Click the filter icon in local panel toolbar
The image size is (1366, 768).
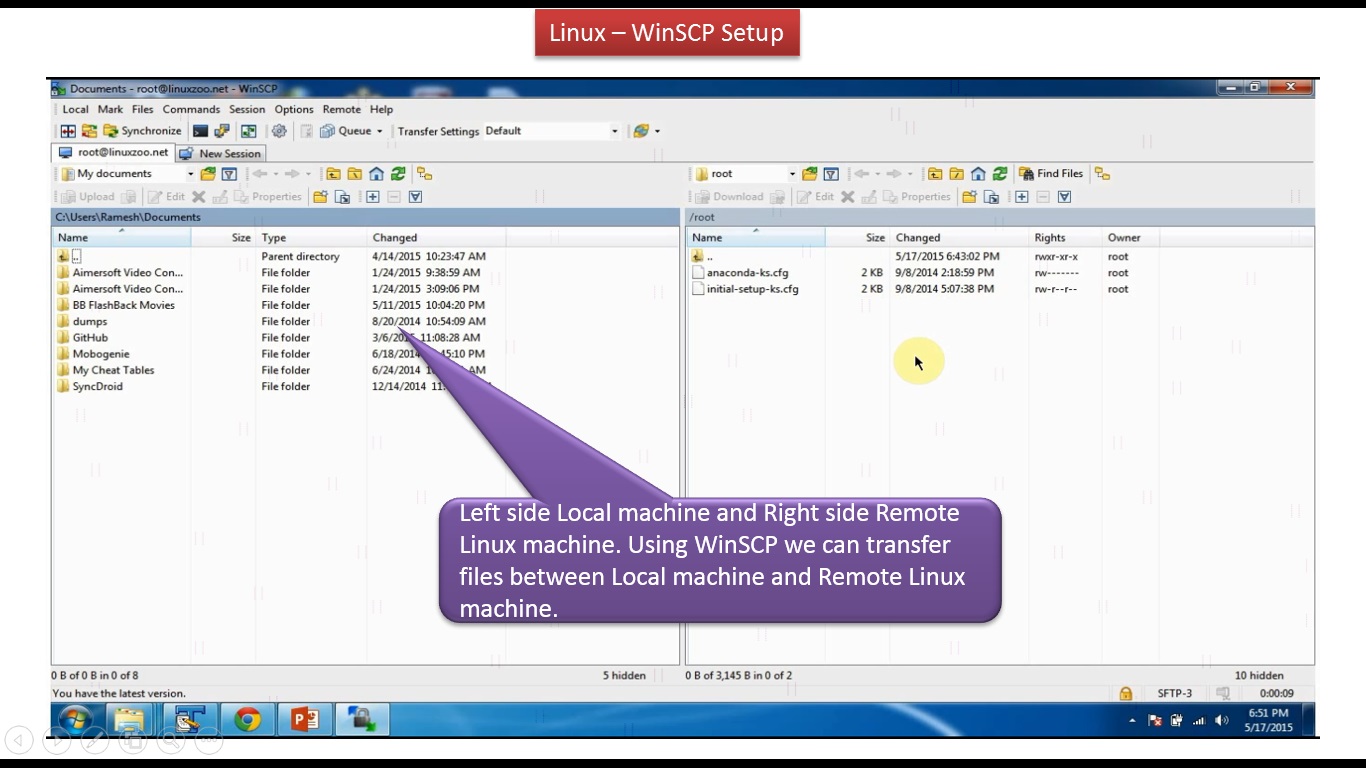click(229, 174)
